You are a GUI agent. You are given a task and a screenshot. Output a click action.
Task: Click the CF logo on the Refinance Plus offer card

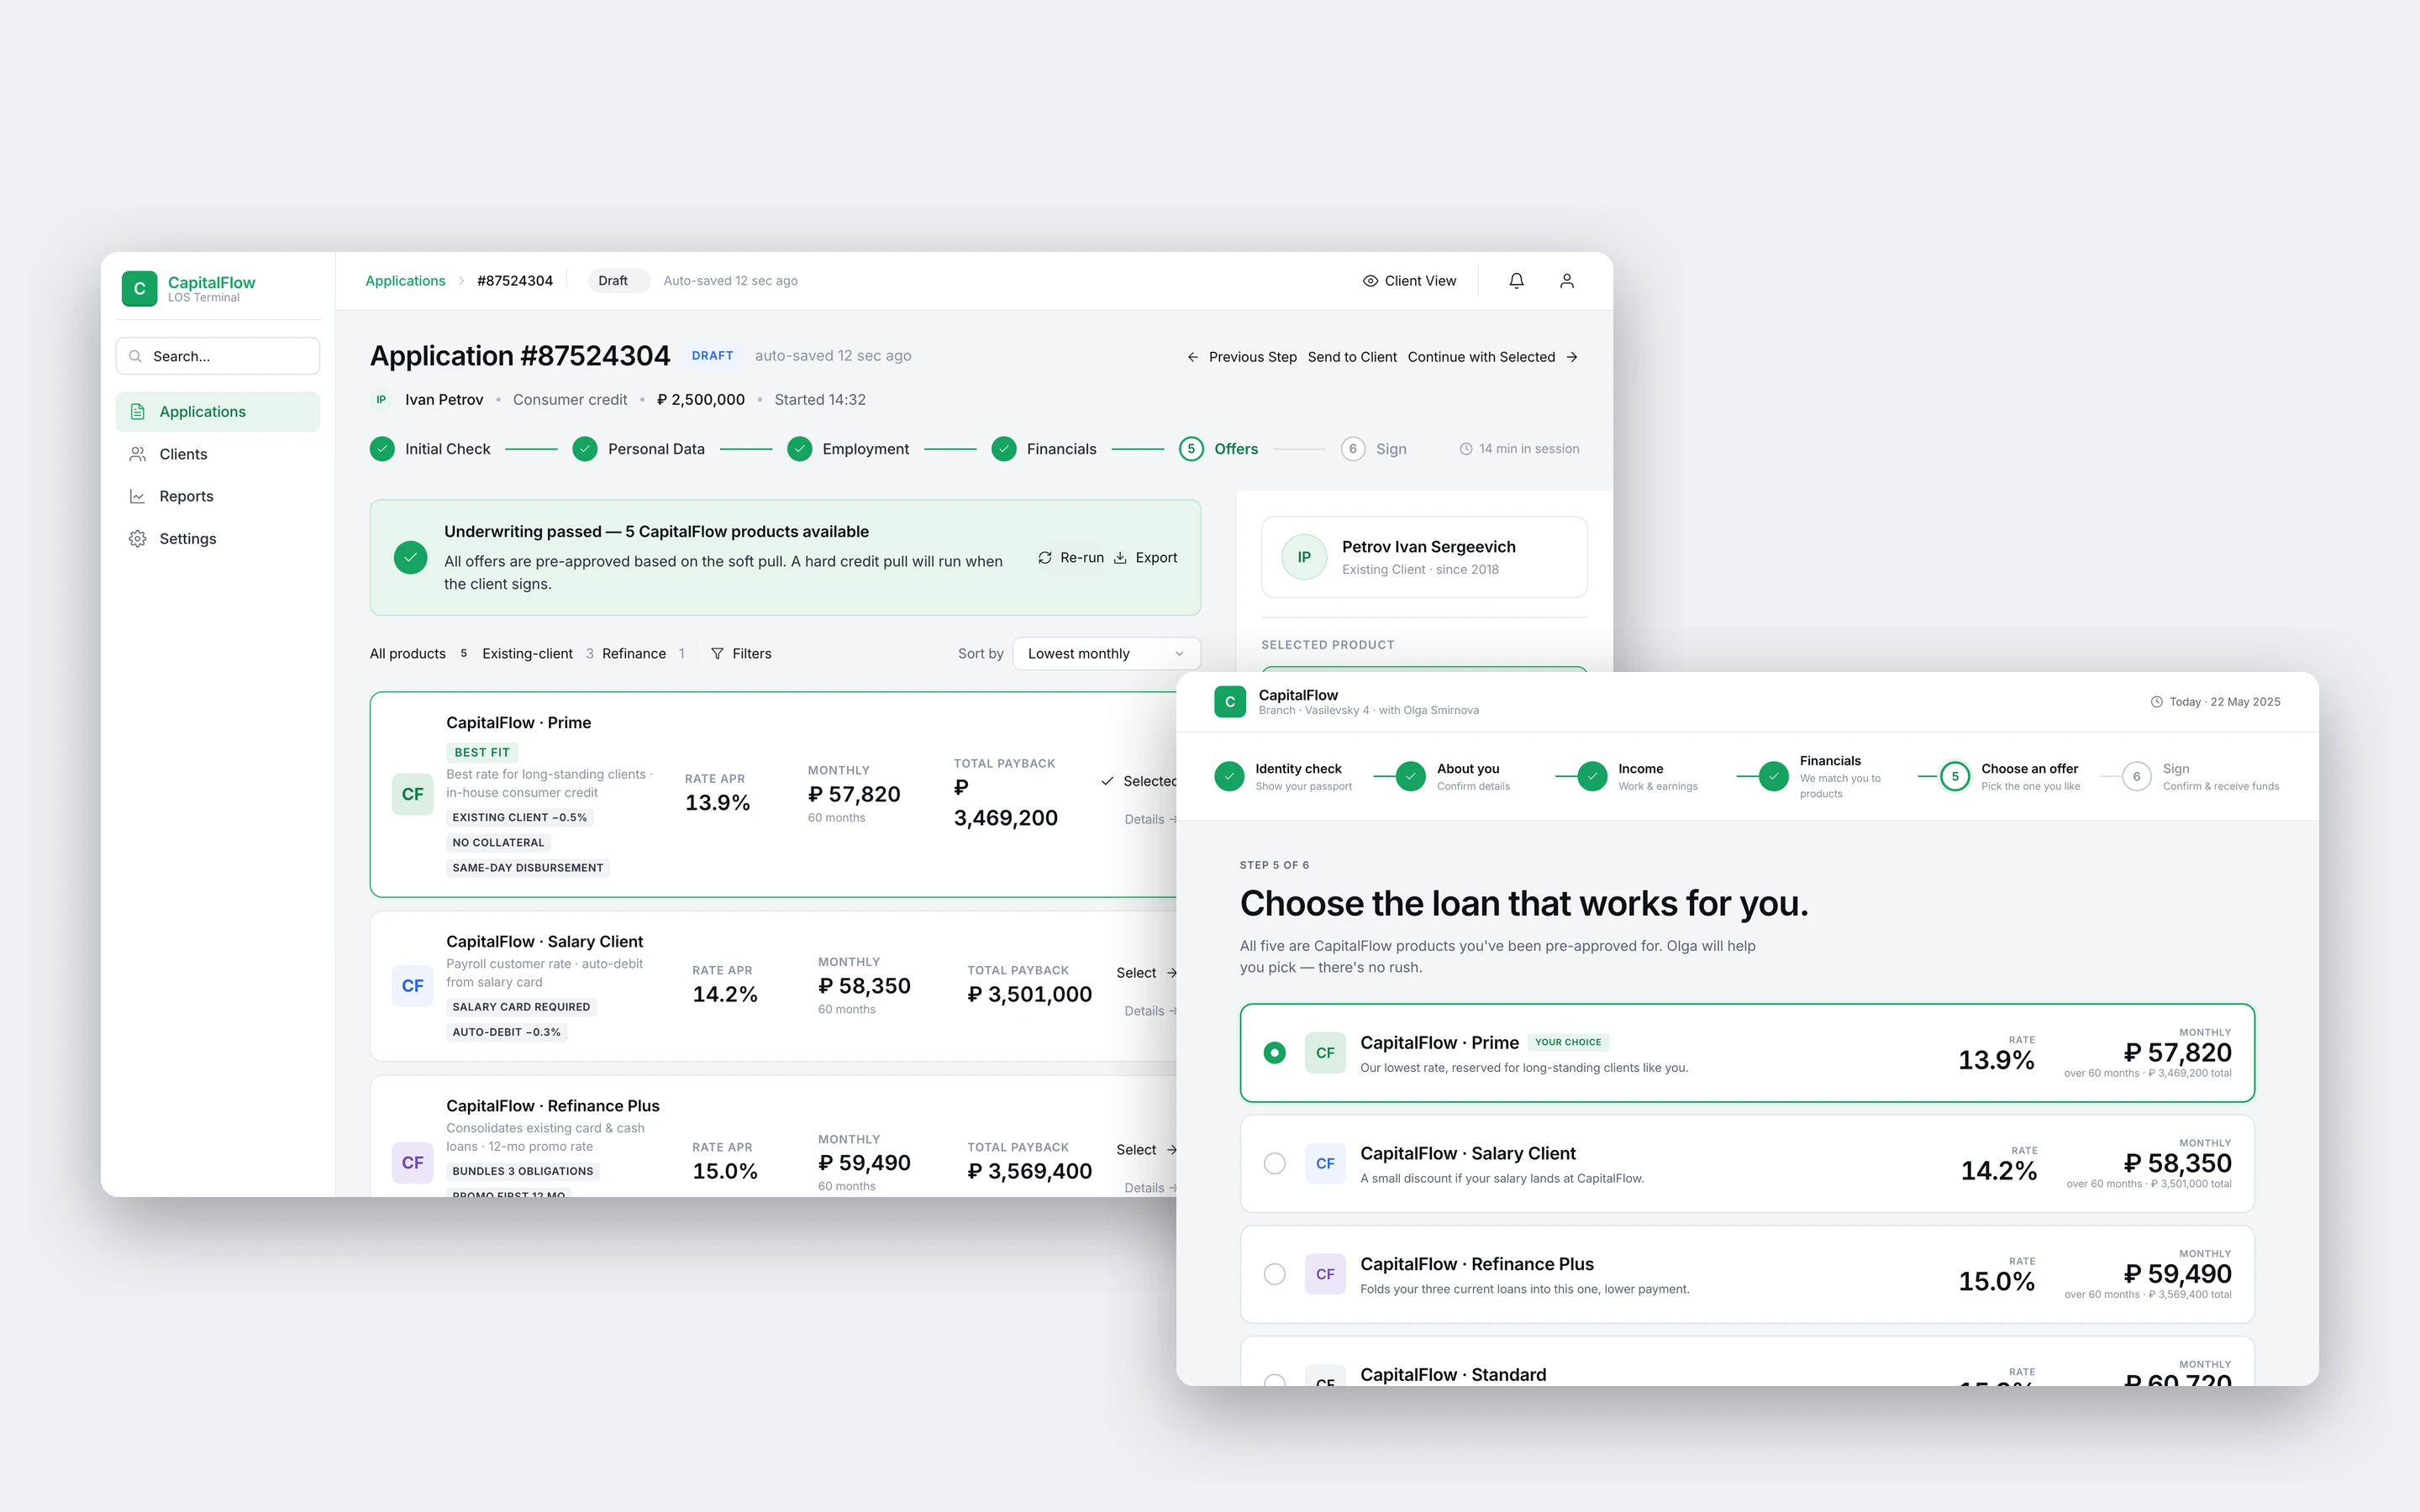413,1163
